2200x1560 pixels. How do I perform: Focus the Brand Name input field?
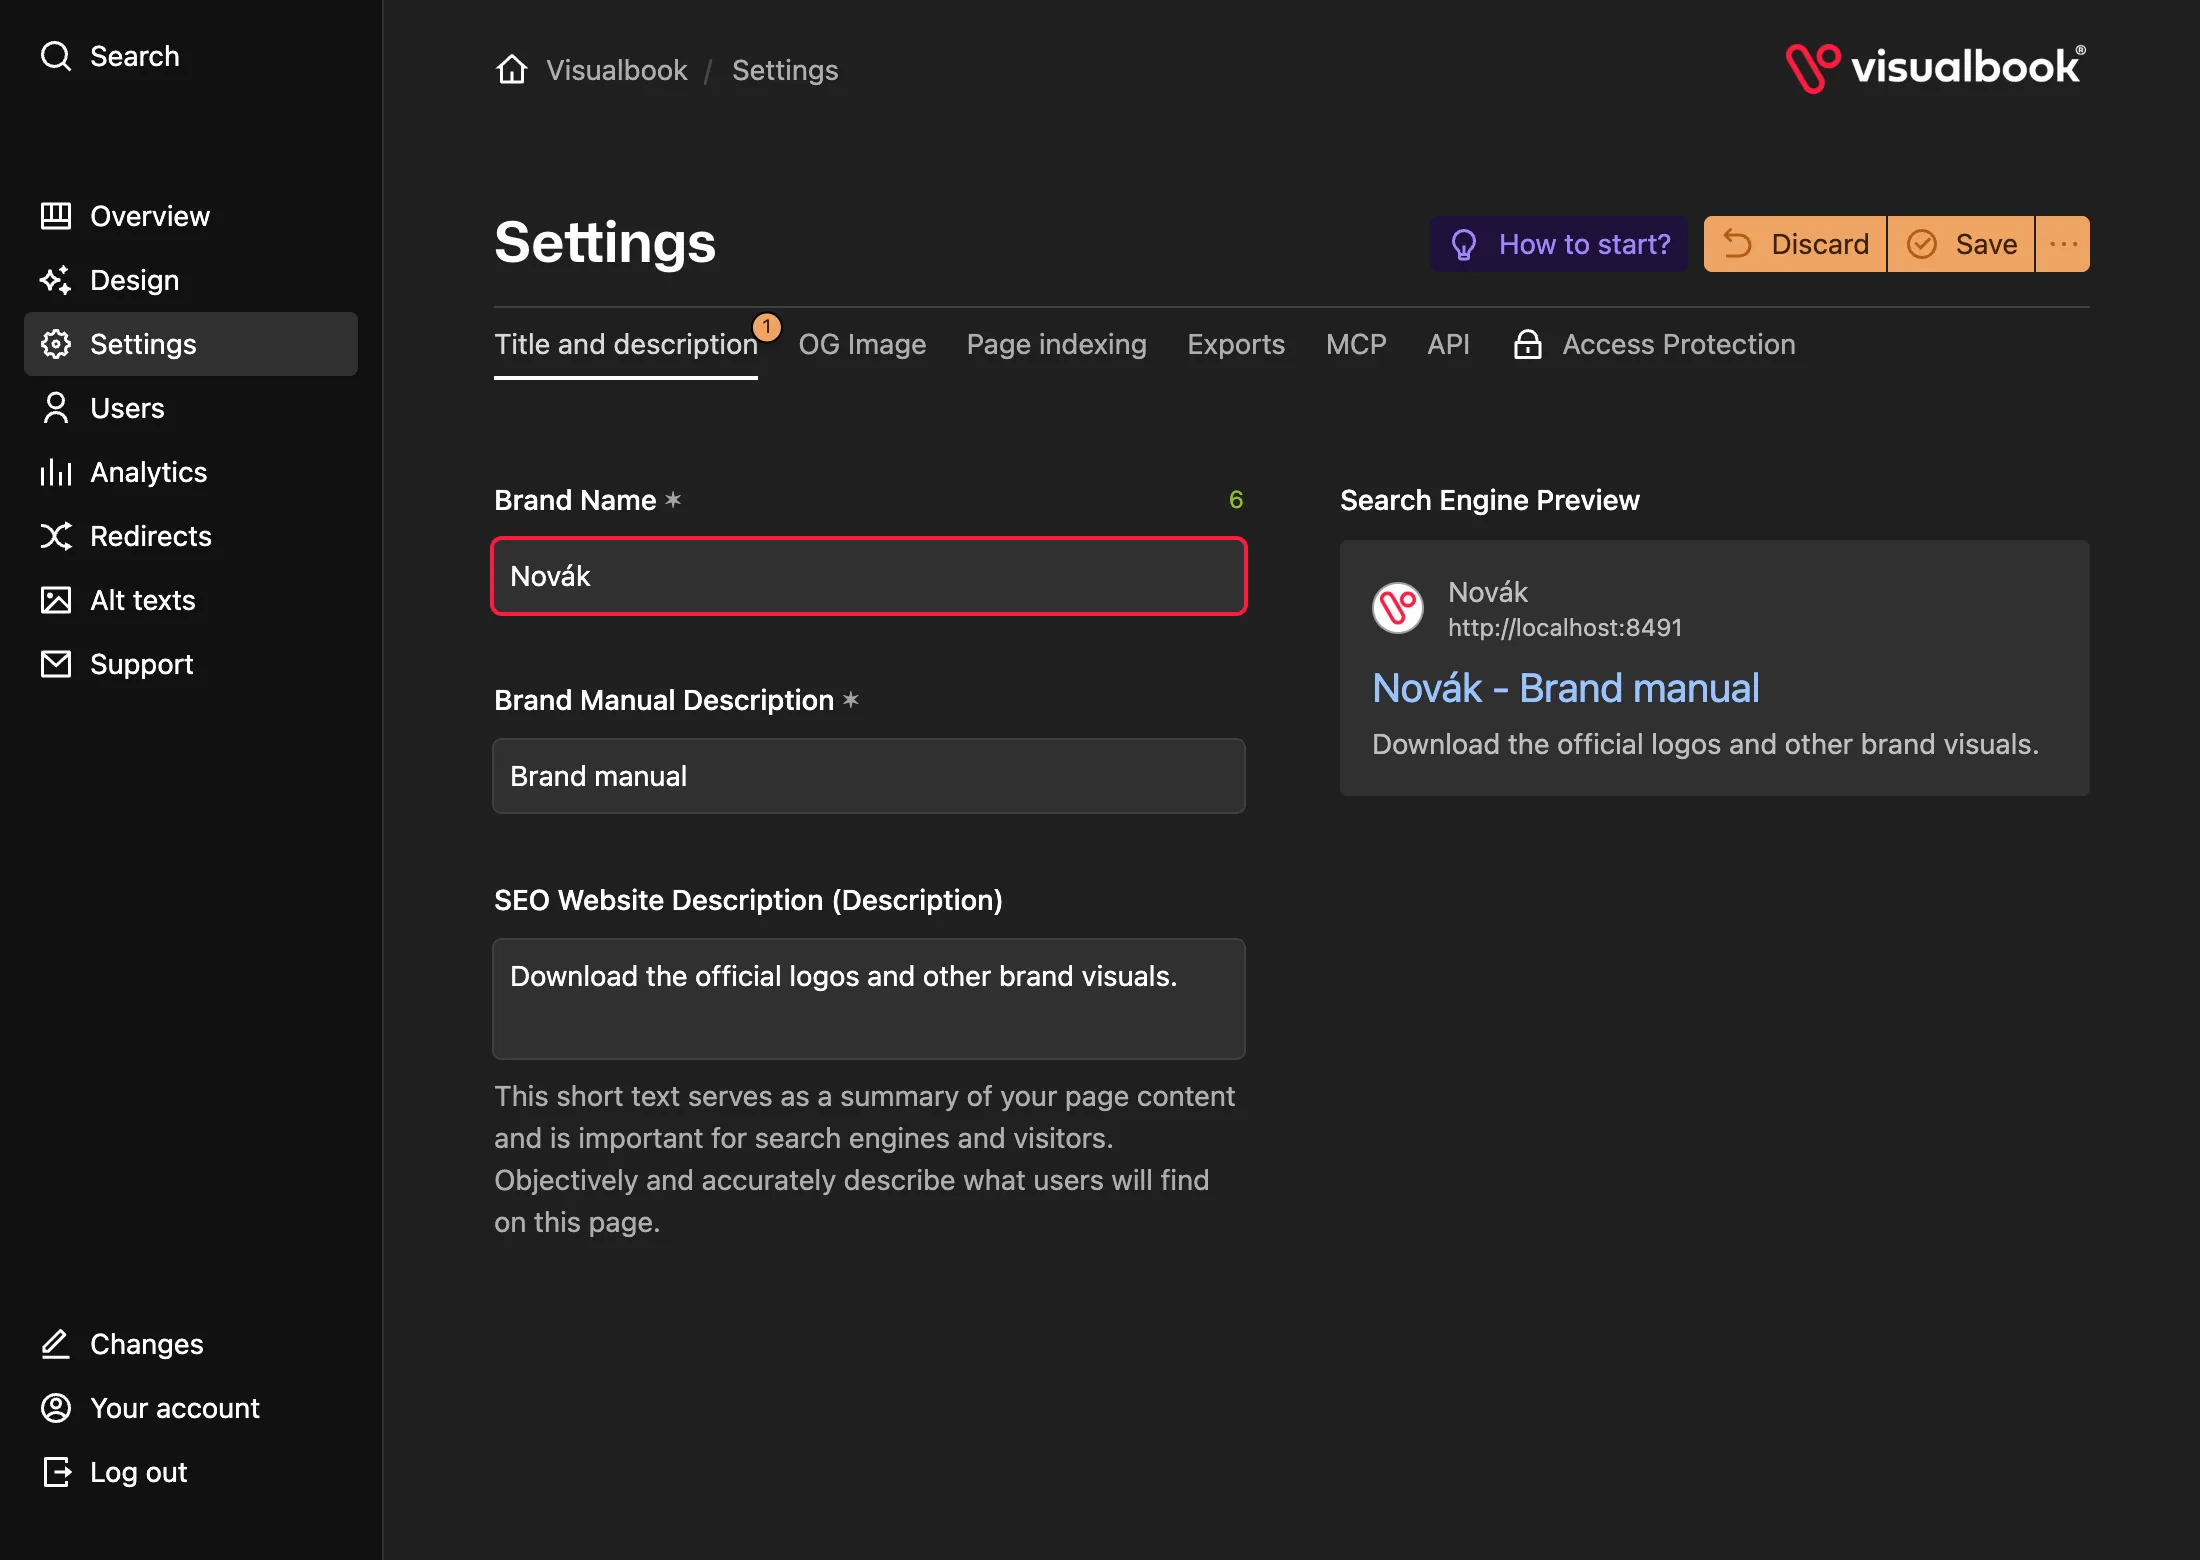(x=869, y=576)
